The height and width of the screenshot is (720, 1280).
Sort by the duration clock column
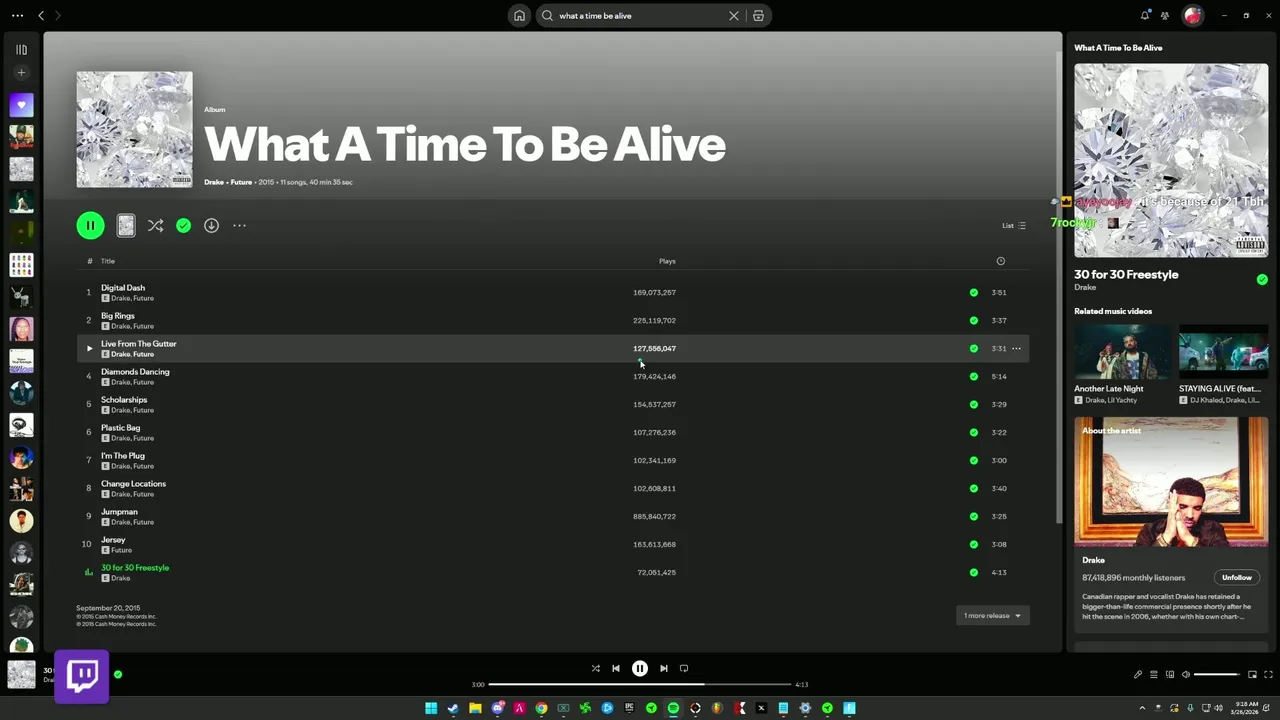point(1000,261)
